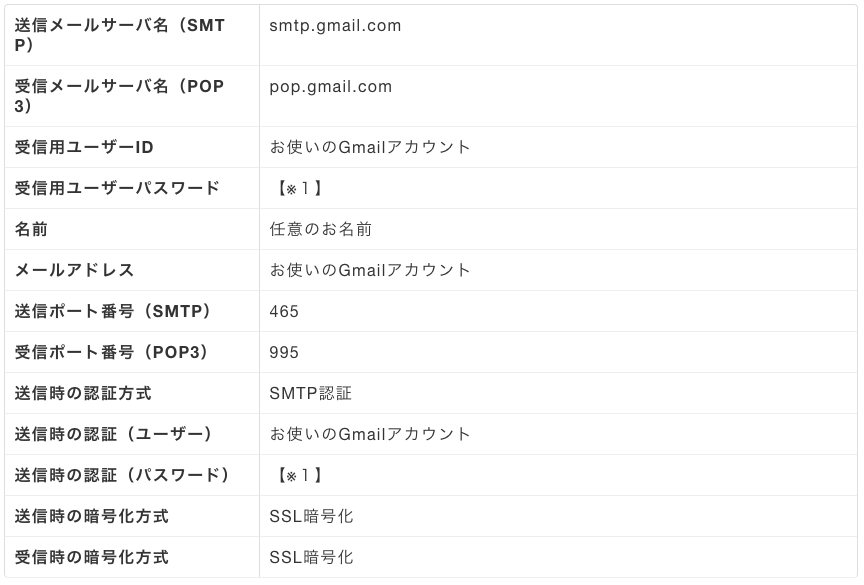Click the 受信用ユーザーパスワード label
Viewport: 864px width, 585px height.
point(117,188)
